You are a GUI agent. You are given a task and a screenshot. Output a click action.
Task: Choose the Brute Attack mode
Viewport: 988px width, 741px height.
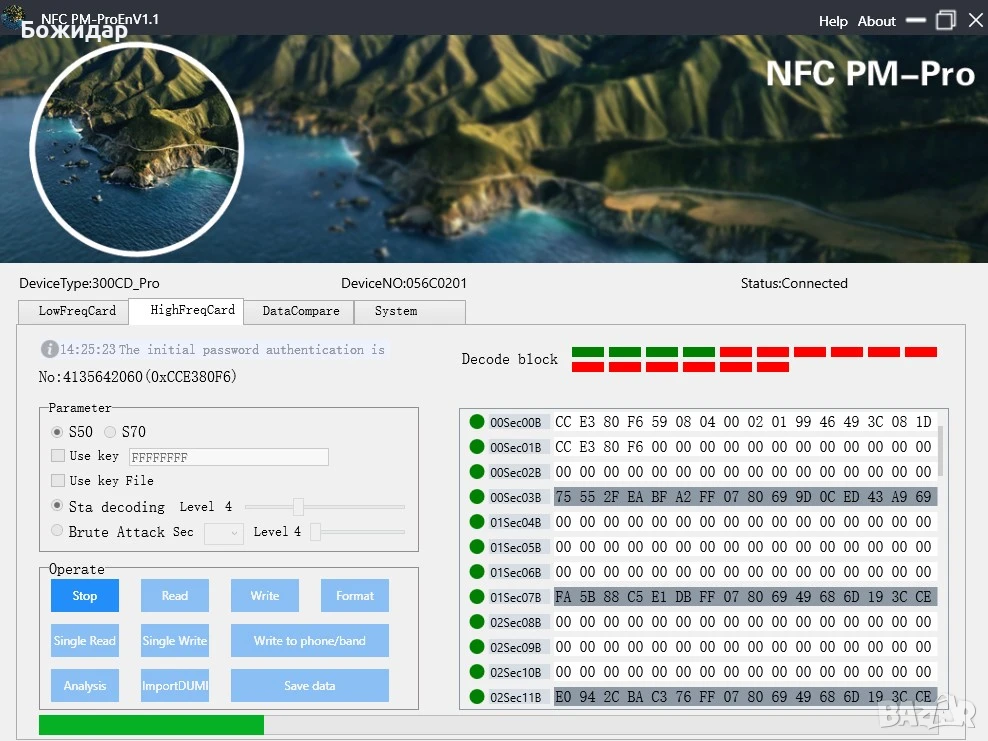57,530
